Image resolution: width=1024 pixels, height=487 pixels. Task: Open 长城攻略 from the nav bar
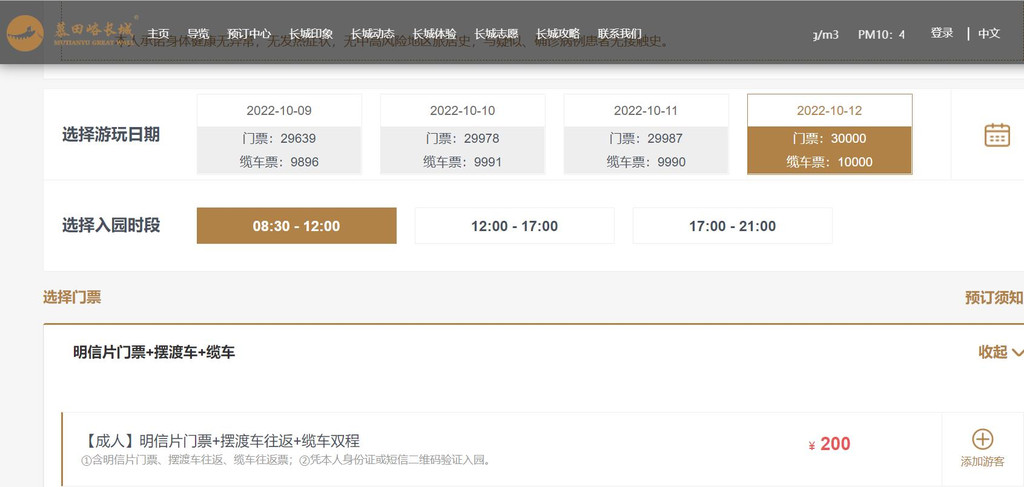pyautogui.click(x=557, y=33)
